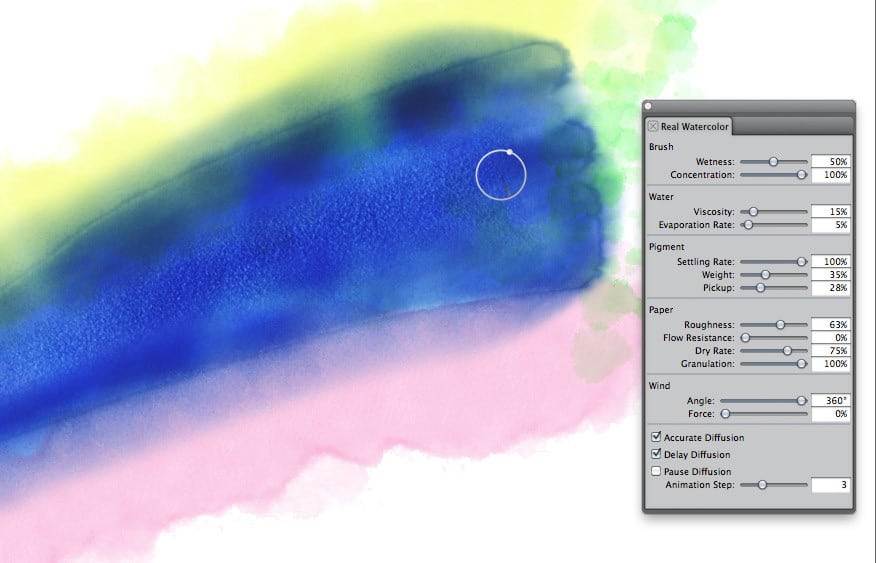Click the Wetness slider handle
The image size is (876, 563).
click(773, 161)
